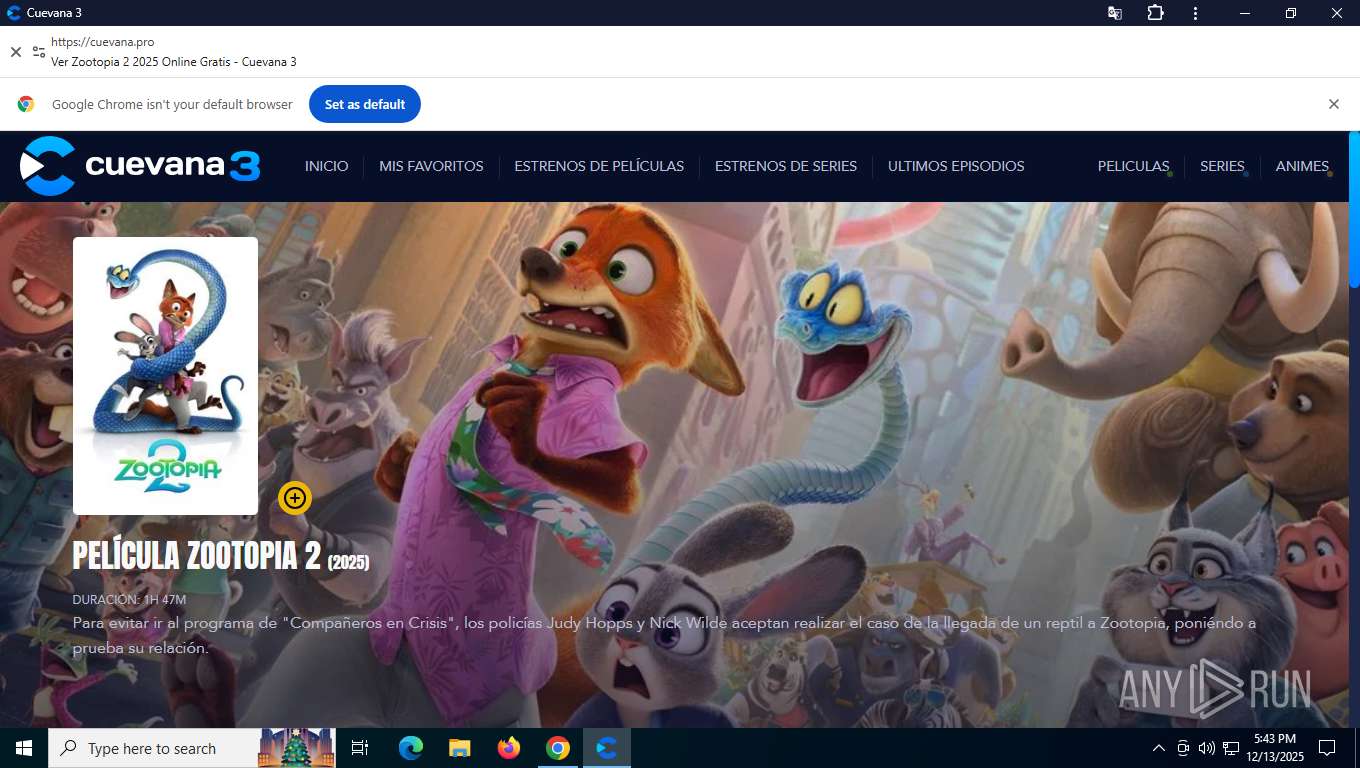
Task: Open the ANIMES category
Action: point(1302,166)
